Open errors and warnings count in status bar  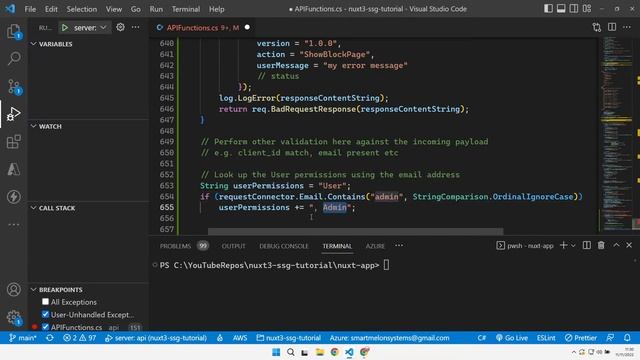[x=80, y=338]
